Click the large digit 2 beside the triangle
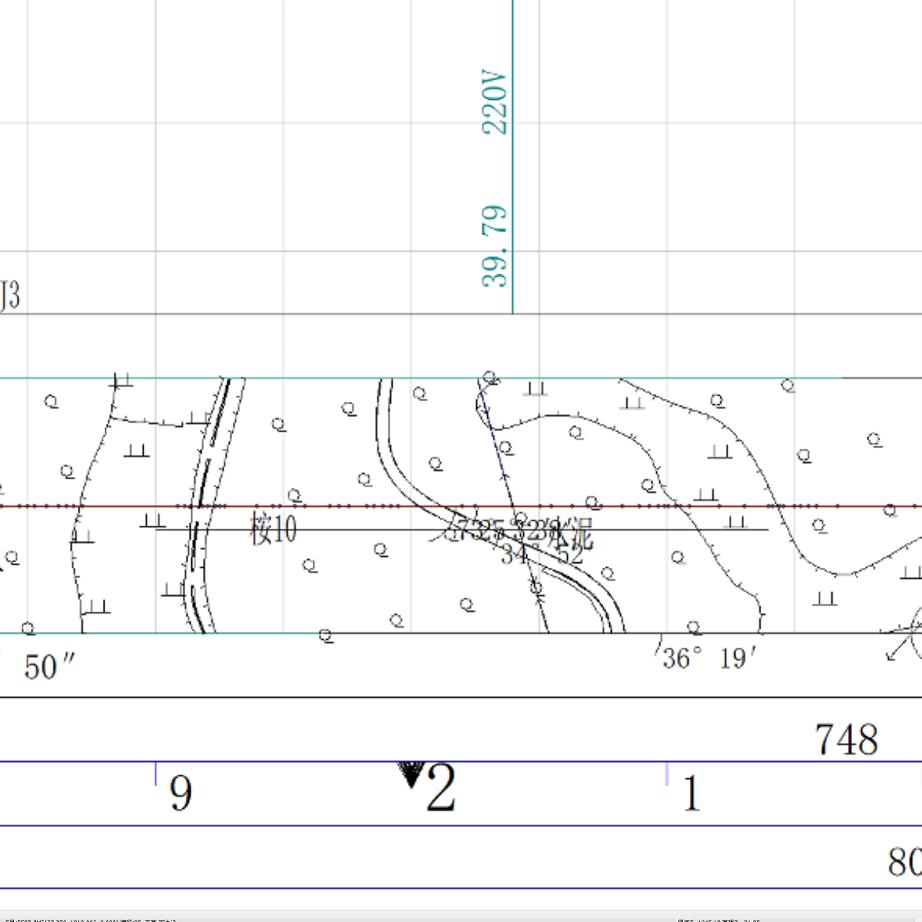Screen dimensions: 922x922 (x=441, y=788)
